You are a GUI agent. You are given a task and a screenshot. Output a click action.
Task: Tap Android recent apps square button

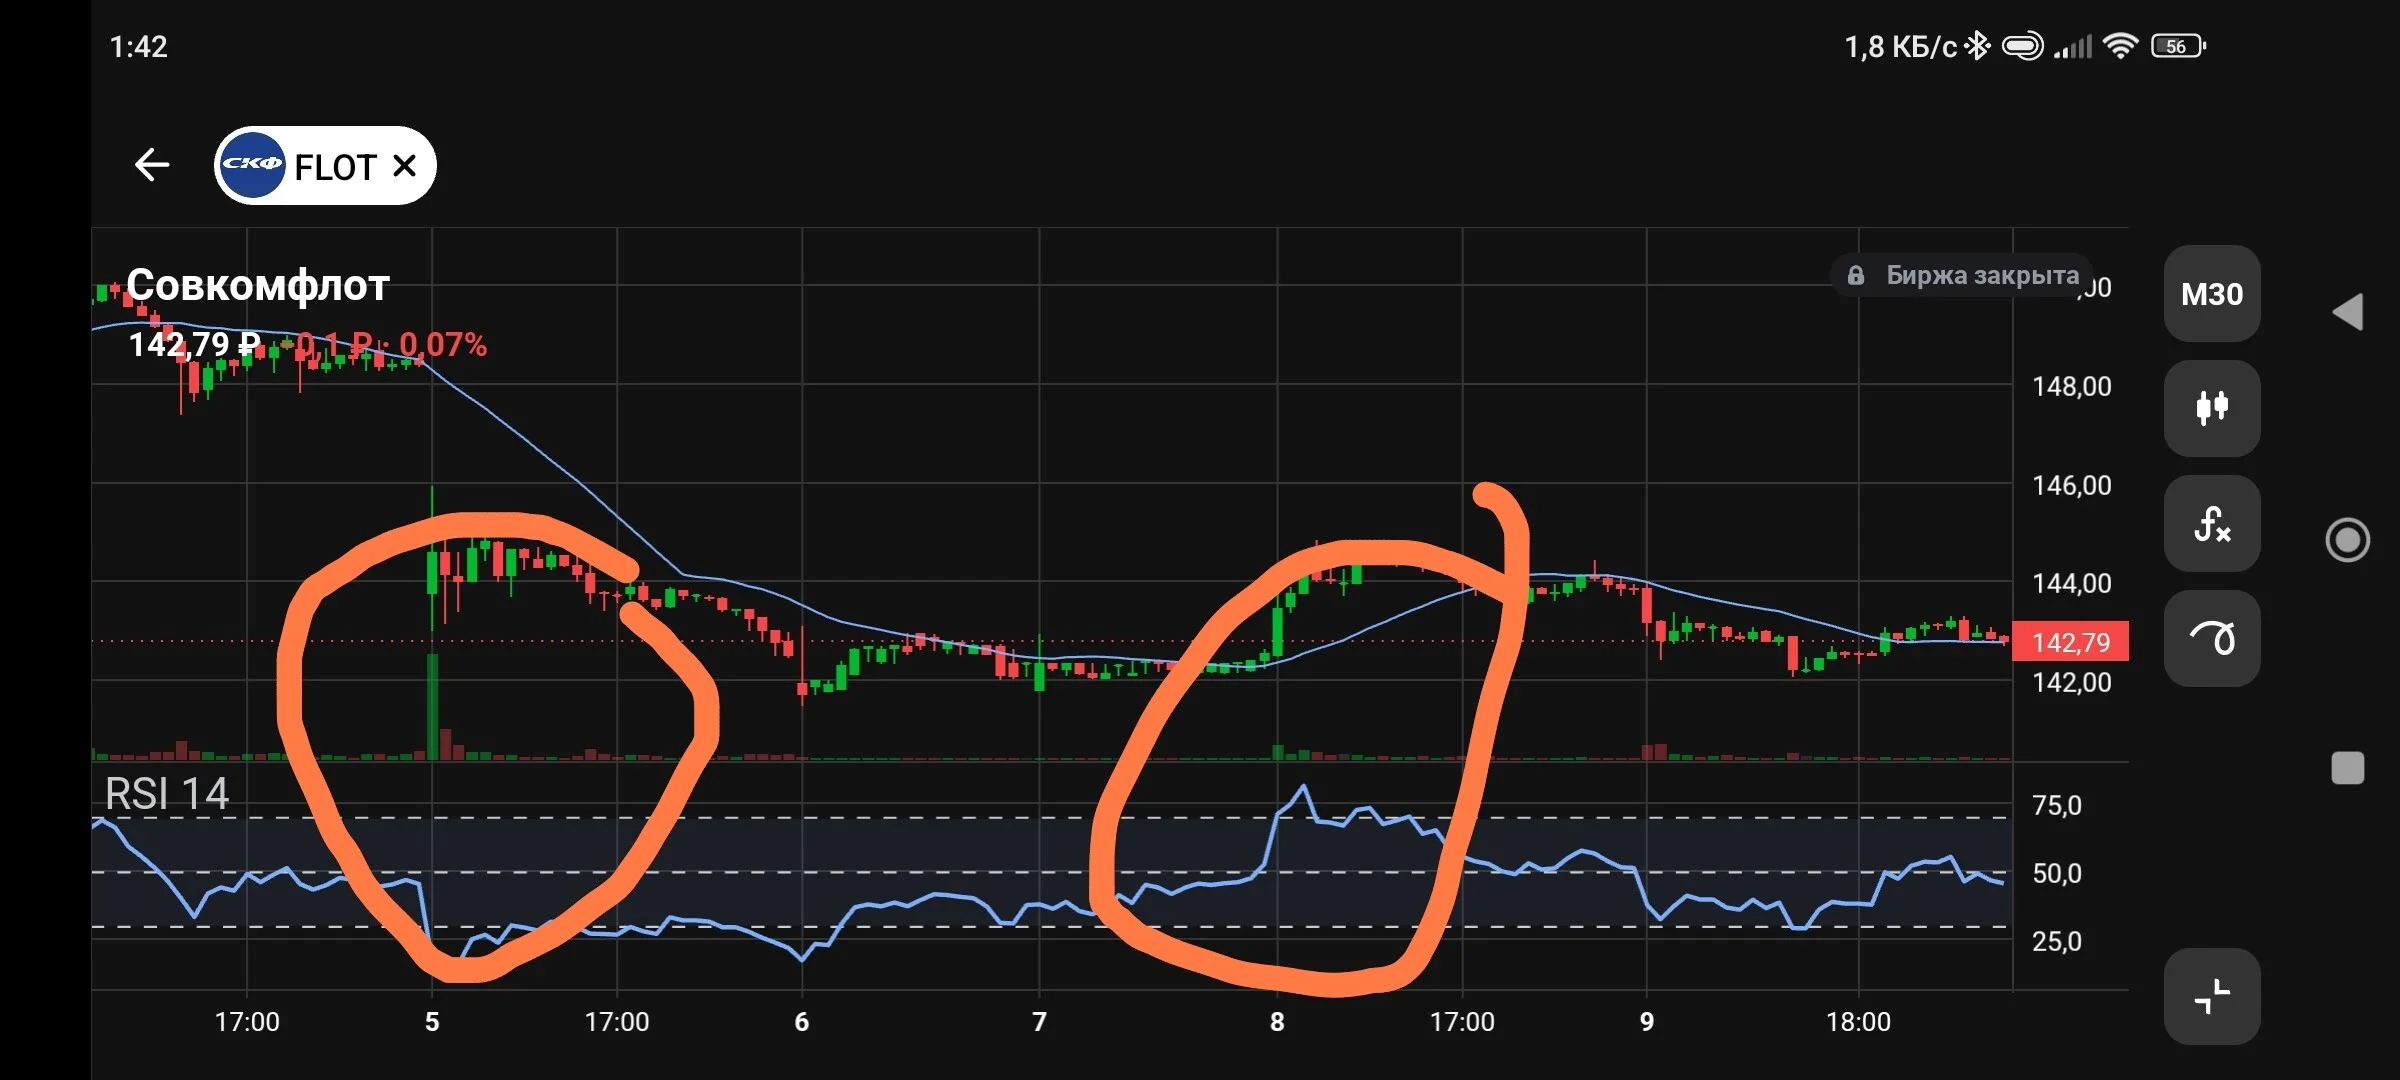[x=2348, y=768]
